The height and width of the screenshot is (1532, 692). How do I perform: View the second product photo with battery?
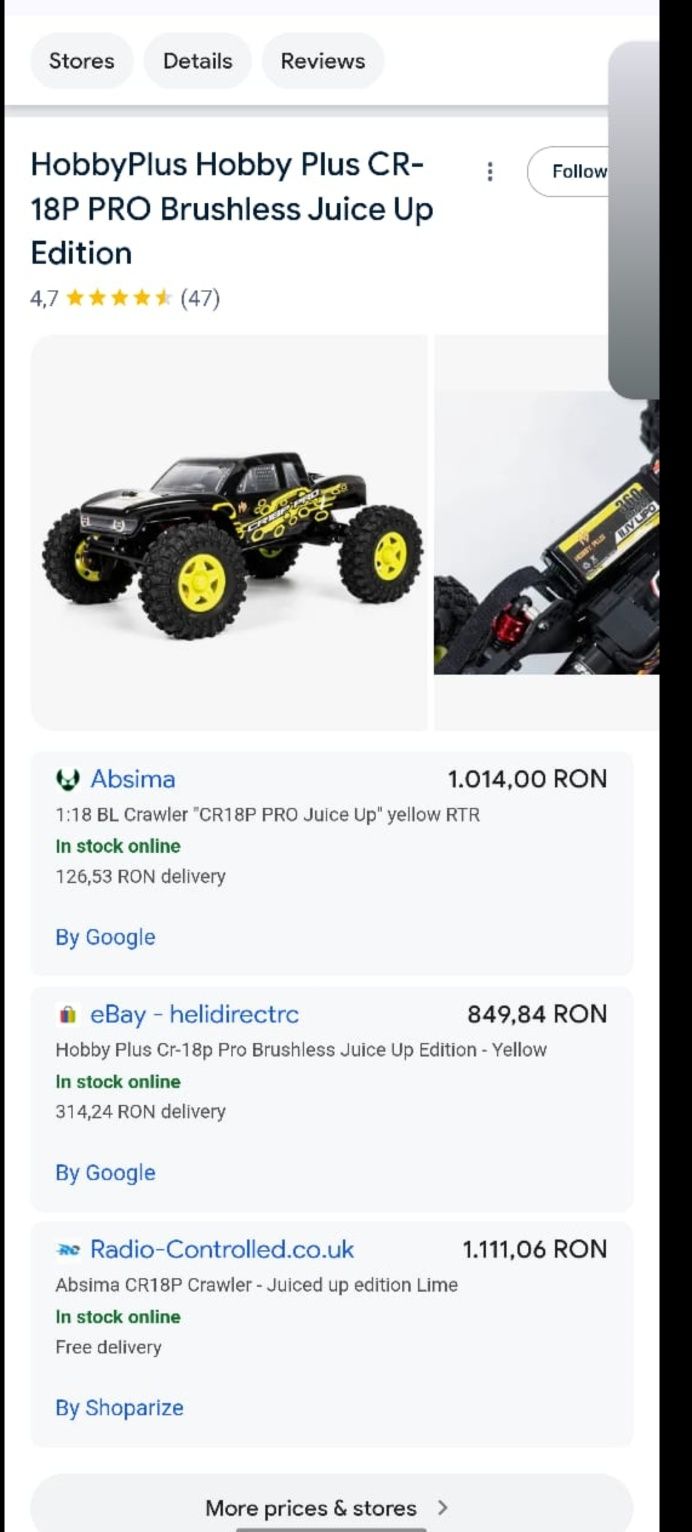546,532
